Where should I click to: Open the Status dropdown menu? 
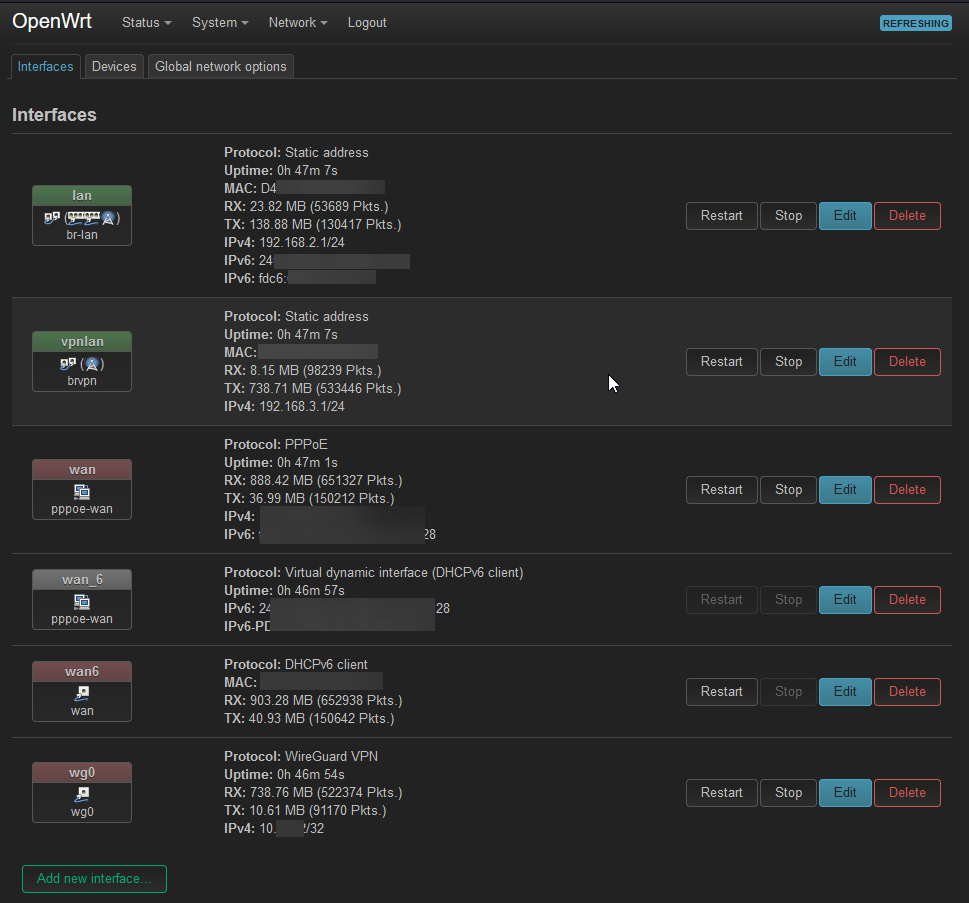(146, 23)
